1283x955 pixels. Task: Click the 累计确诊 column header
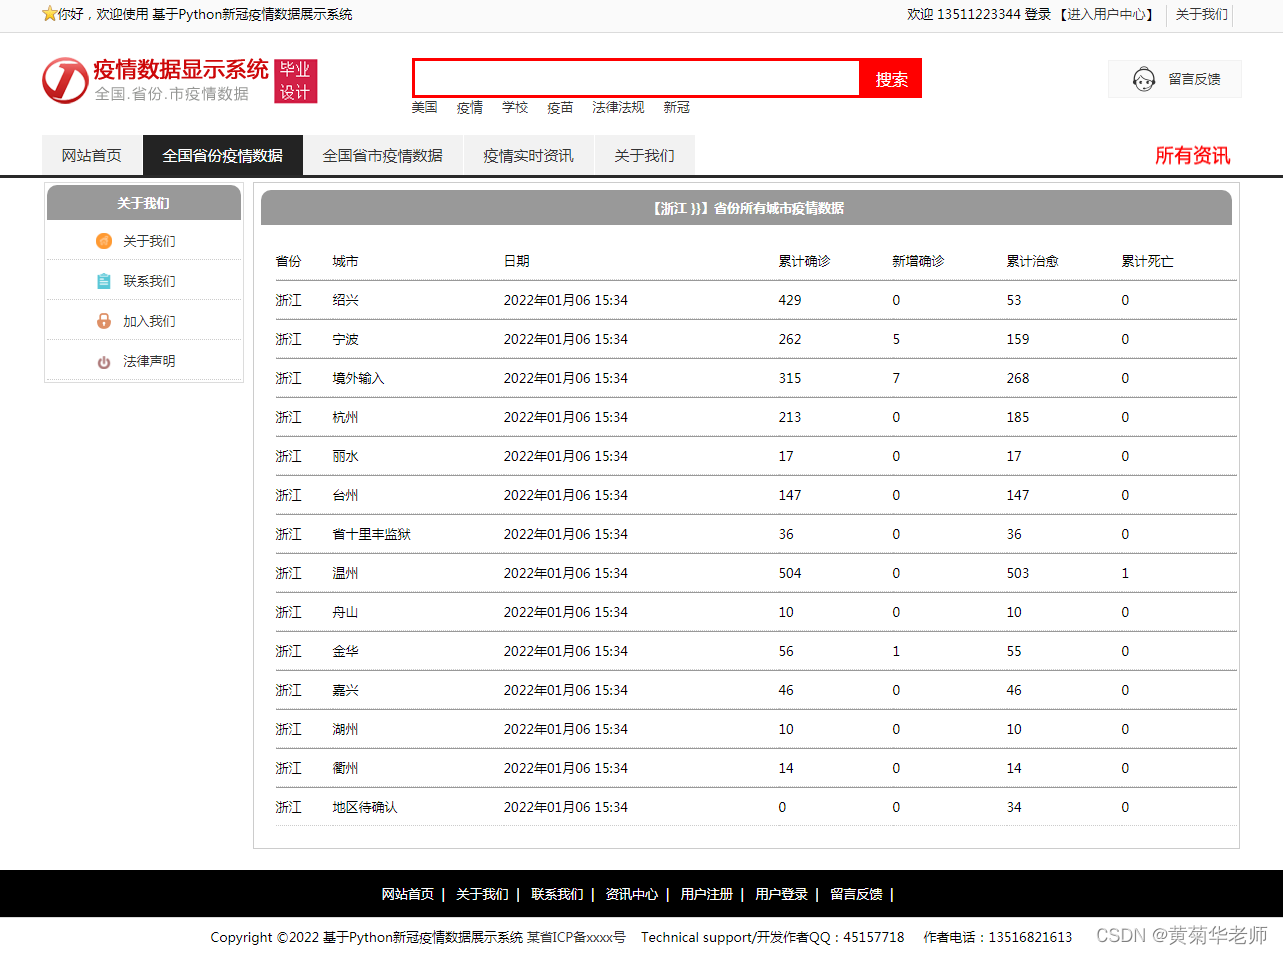coord(805,261)
